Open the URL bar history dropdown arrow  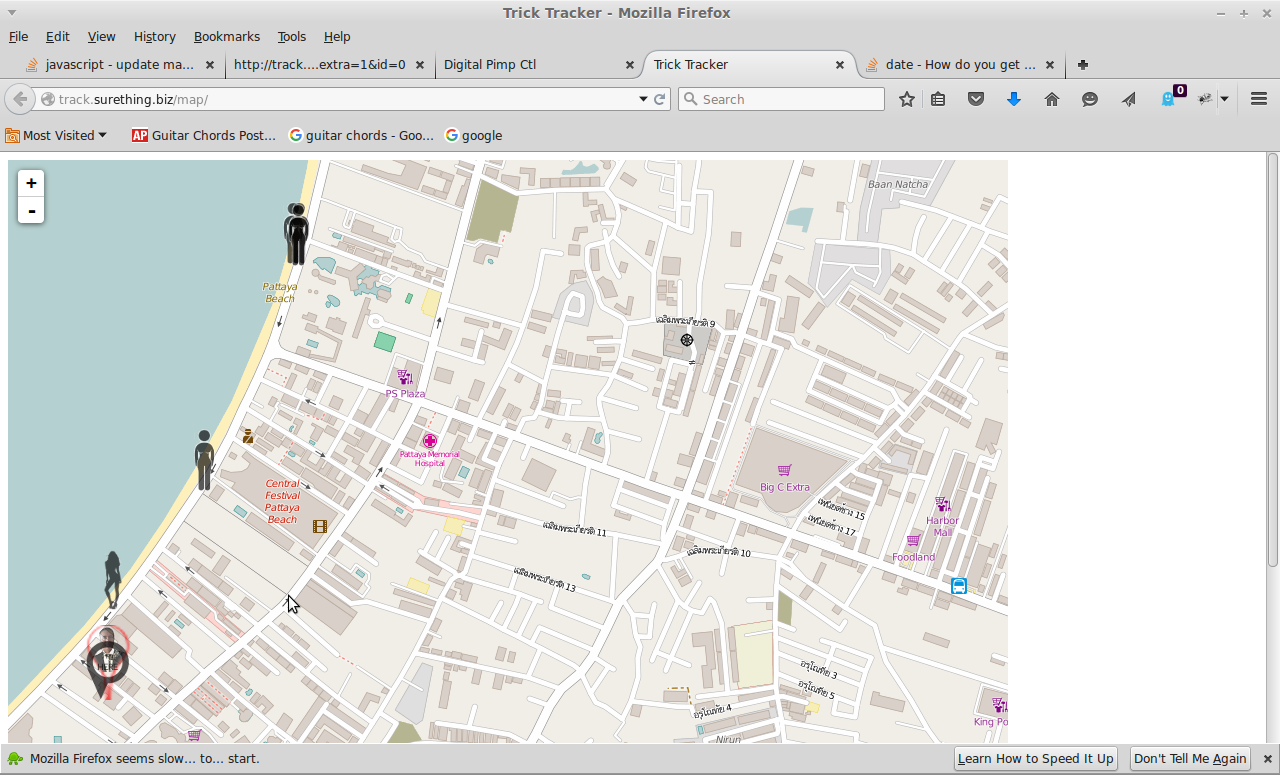pos(643,99)
